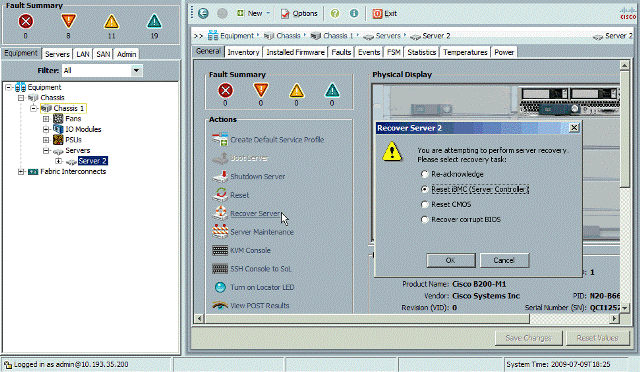640x372 pixels.
Task: Click the server warning teal icon in General tab
Action: pos(332,90)
